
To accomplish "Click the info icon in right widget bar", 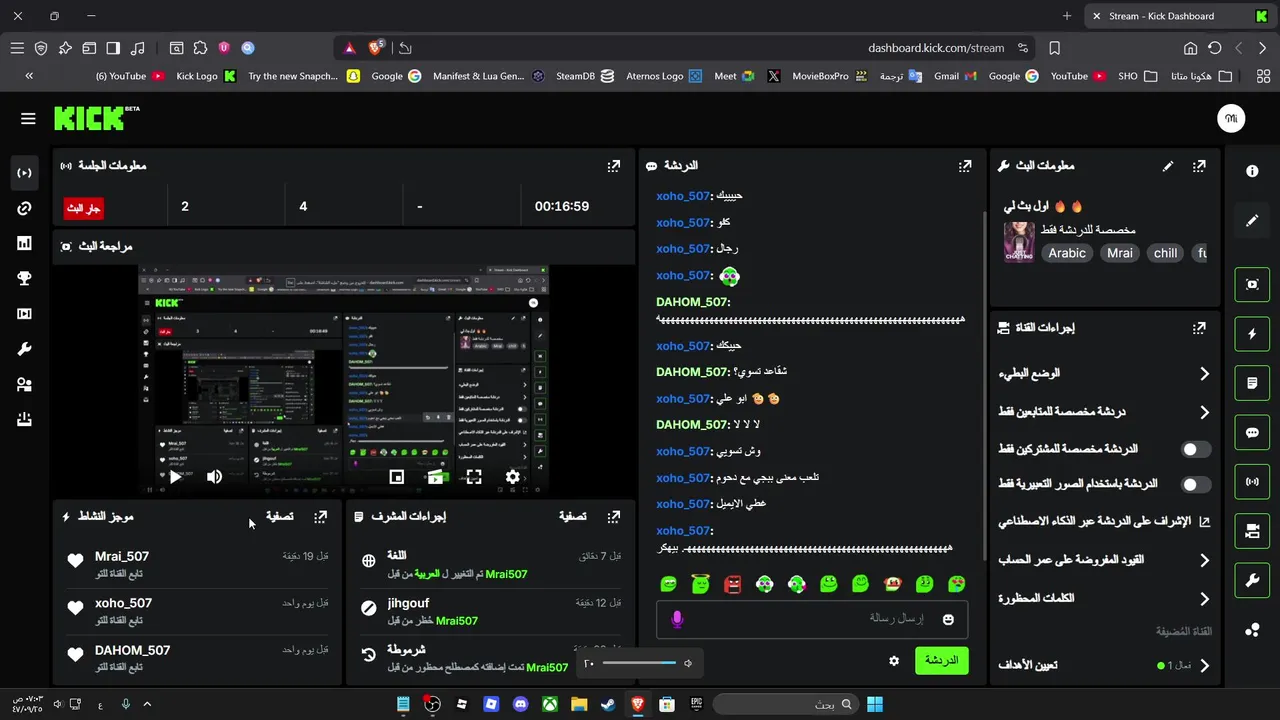I will click(x=1252, y=172).
